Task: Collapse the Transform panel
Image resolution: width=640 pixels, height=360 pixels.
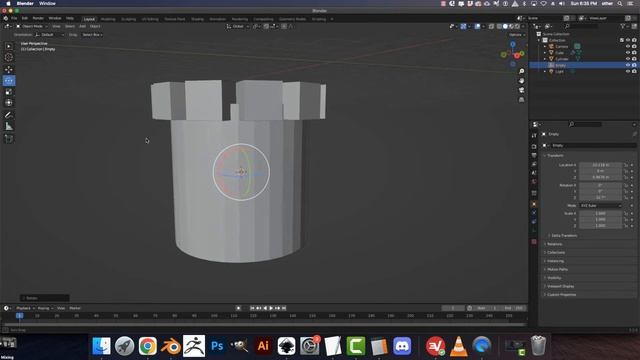Action: click(554, 156)
